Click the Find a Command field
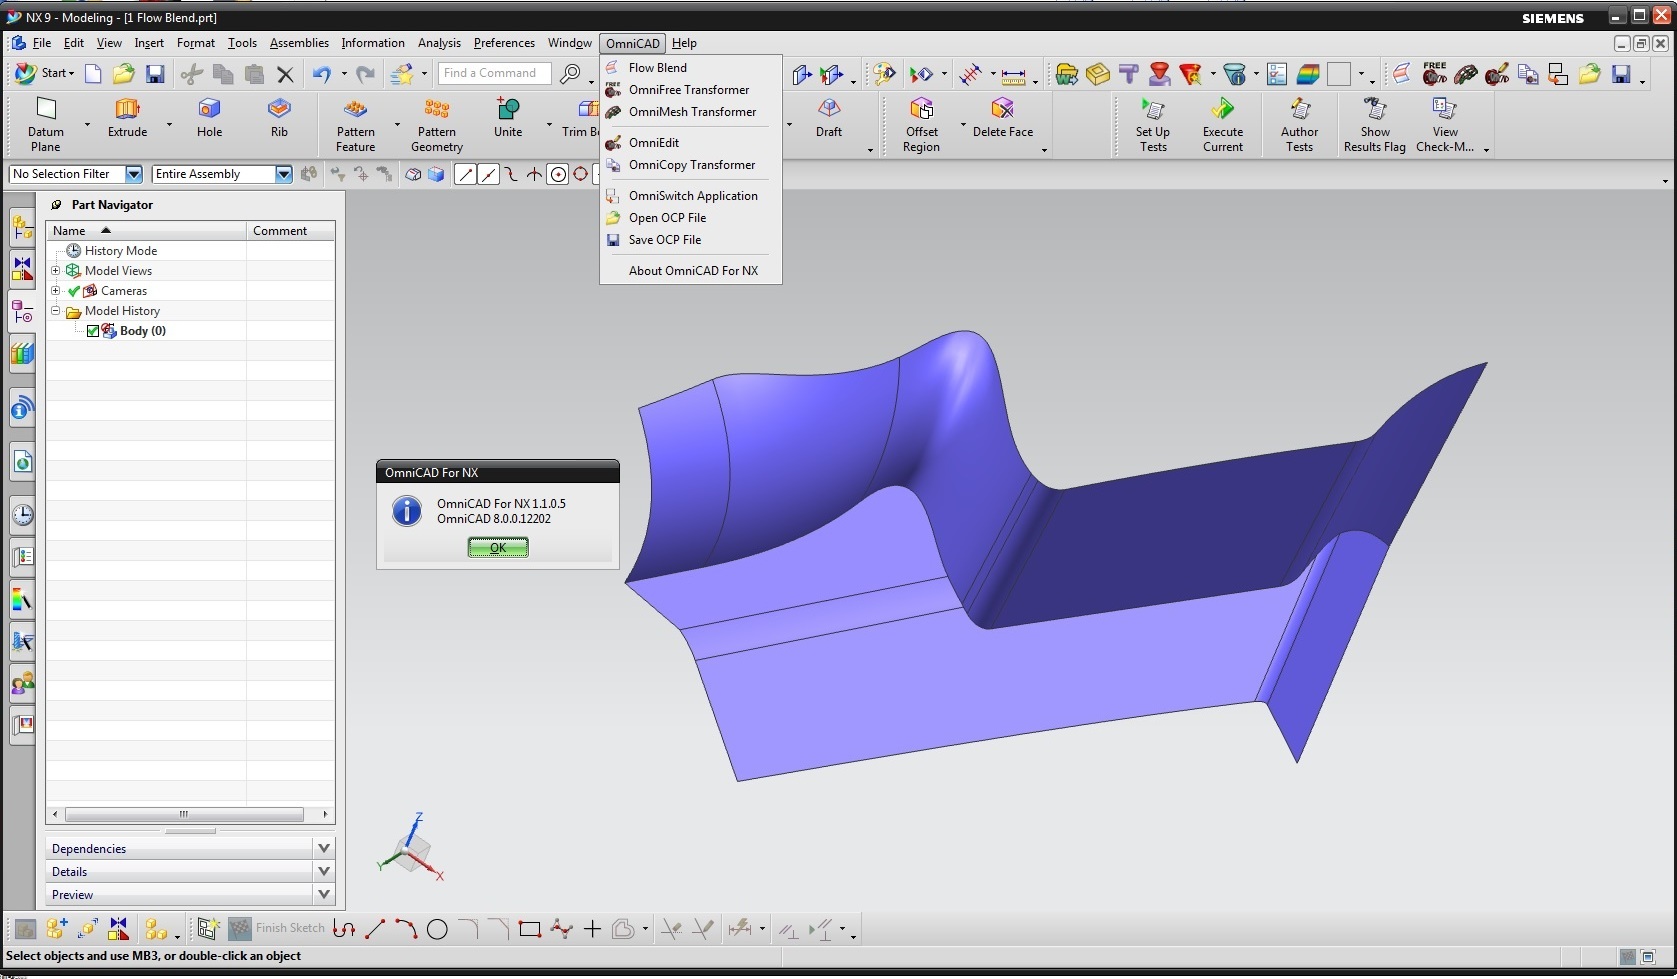 (494, 73)
